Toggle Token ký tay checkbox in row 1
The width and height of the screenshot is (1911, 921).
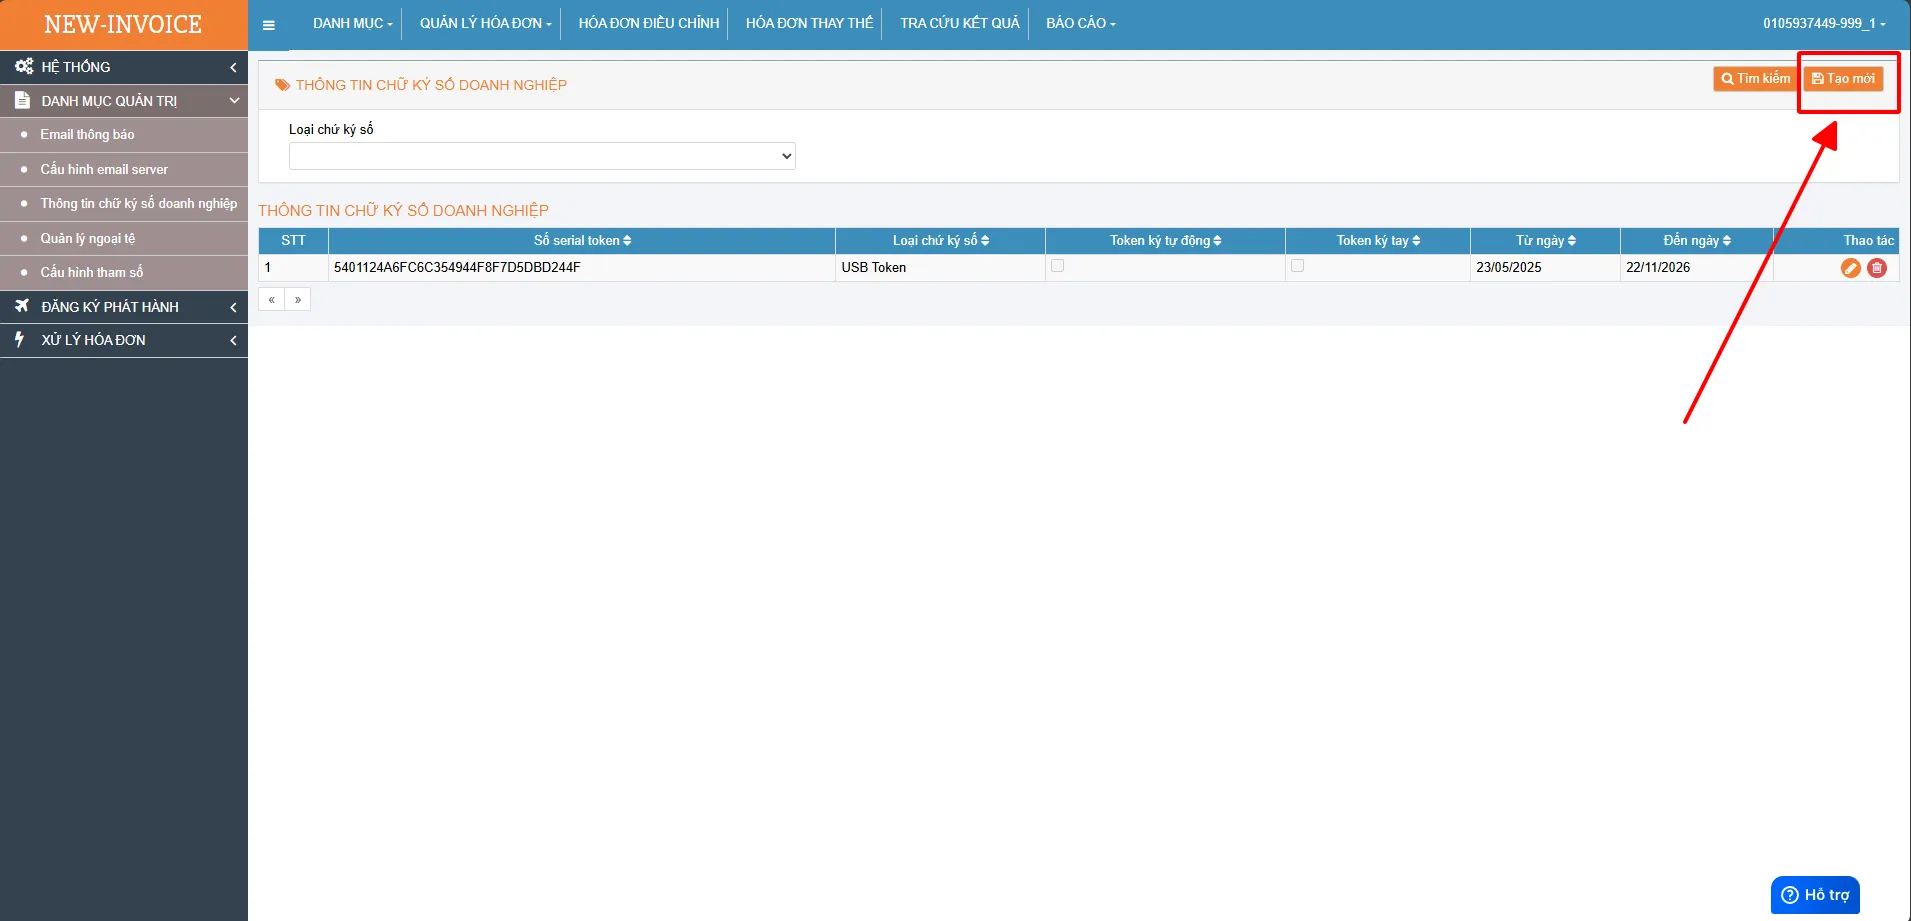pos(1297,266)
